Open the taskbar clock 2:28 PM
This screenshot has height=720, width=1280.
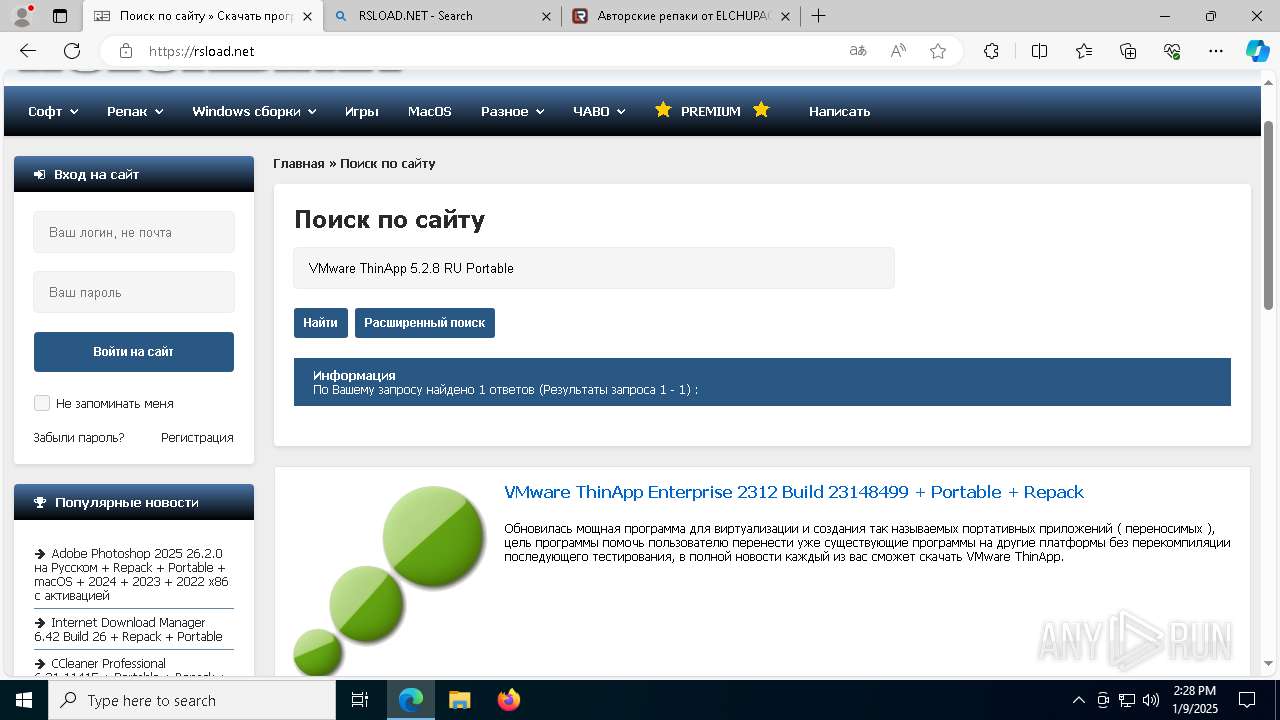click(x=1193, y=700)
